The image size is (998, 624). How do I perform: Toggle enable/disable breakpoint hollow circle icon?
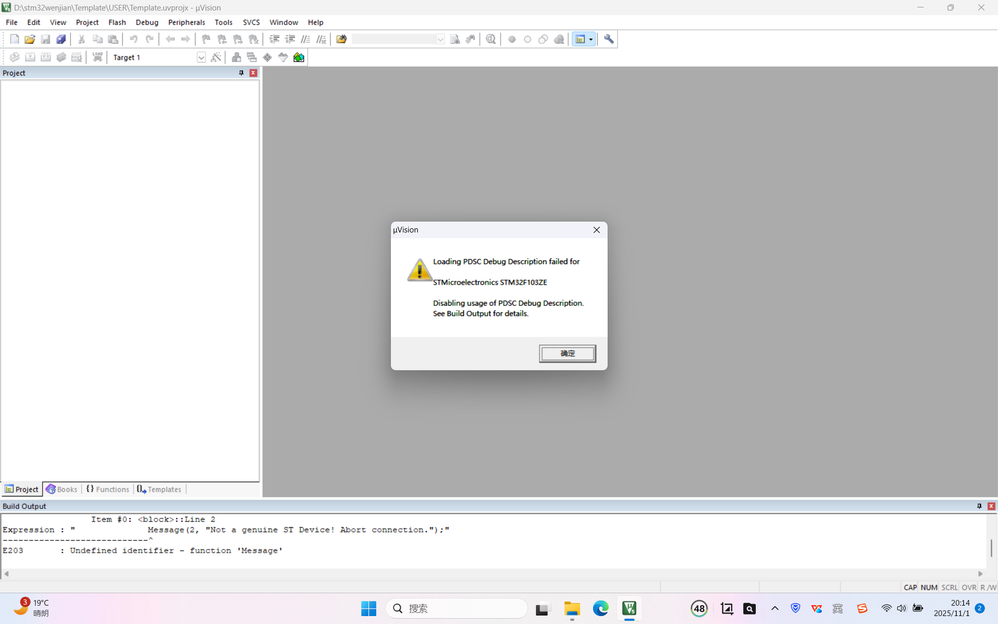(528, 39)
